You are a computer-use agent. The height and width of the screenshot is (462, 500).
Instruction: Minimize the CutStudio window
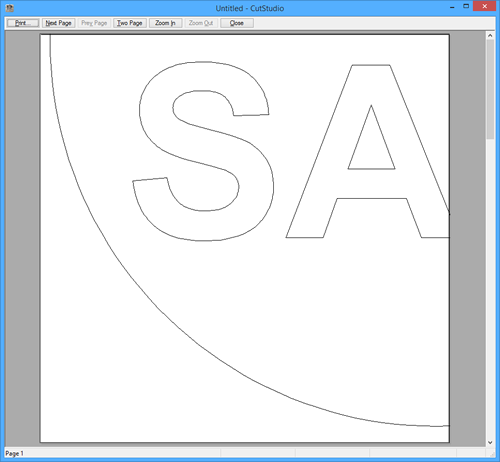click(x=452, y=7)
